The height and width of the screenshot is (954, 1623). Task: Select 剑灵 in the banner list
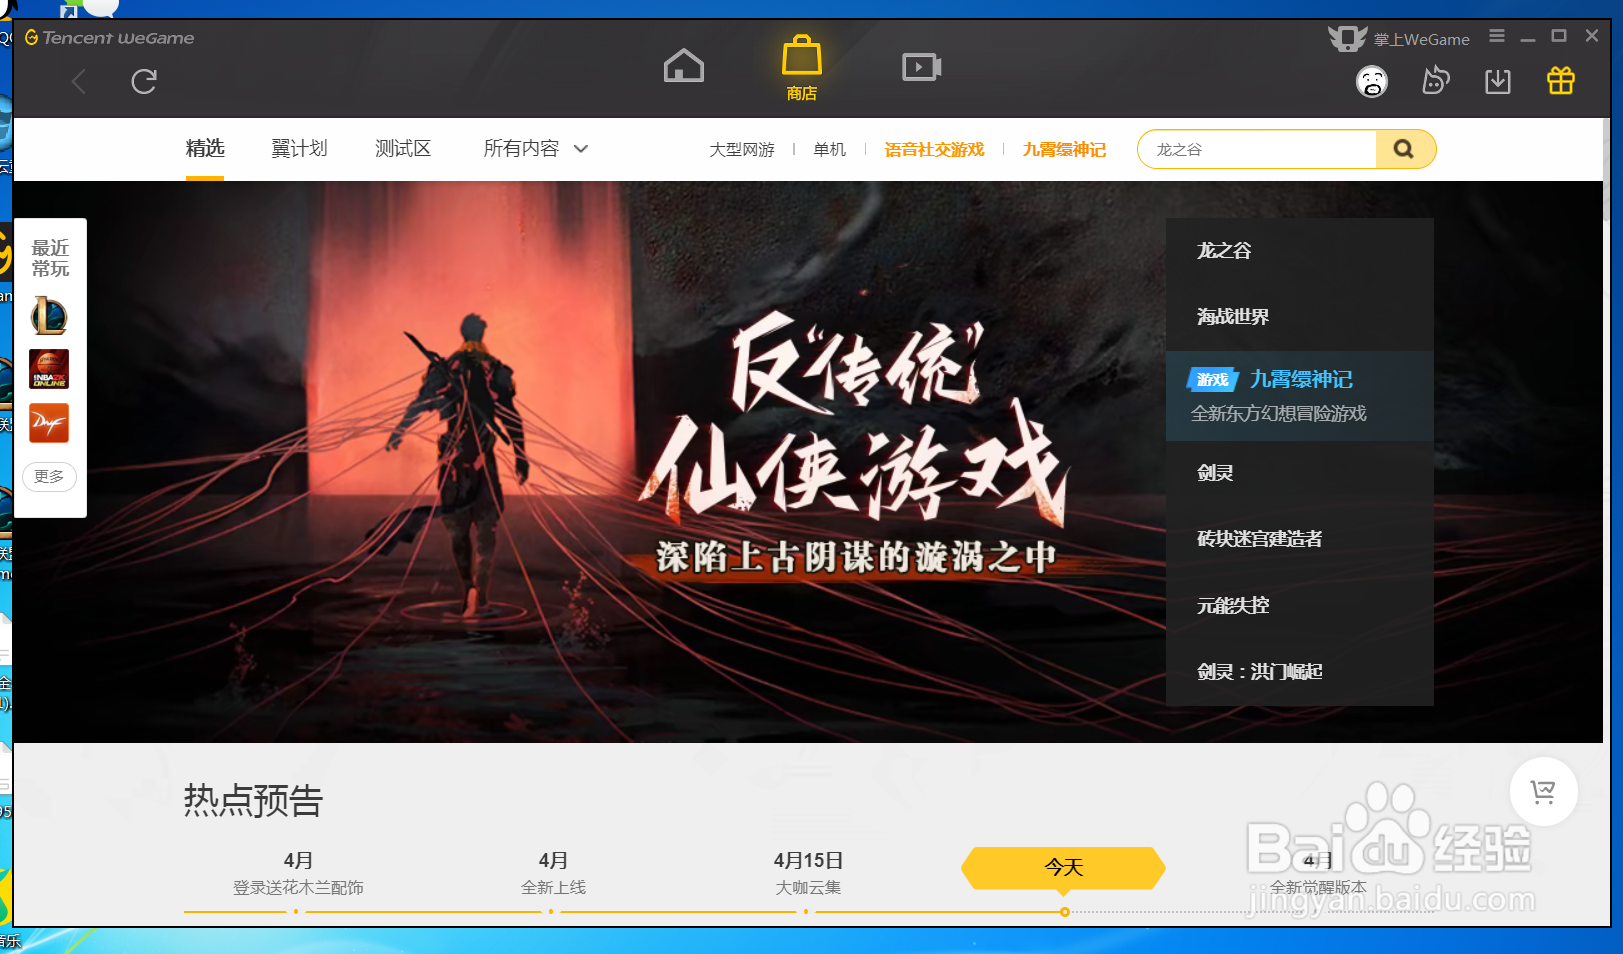coord(1300,473)
